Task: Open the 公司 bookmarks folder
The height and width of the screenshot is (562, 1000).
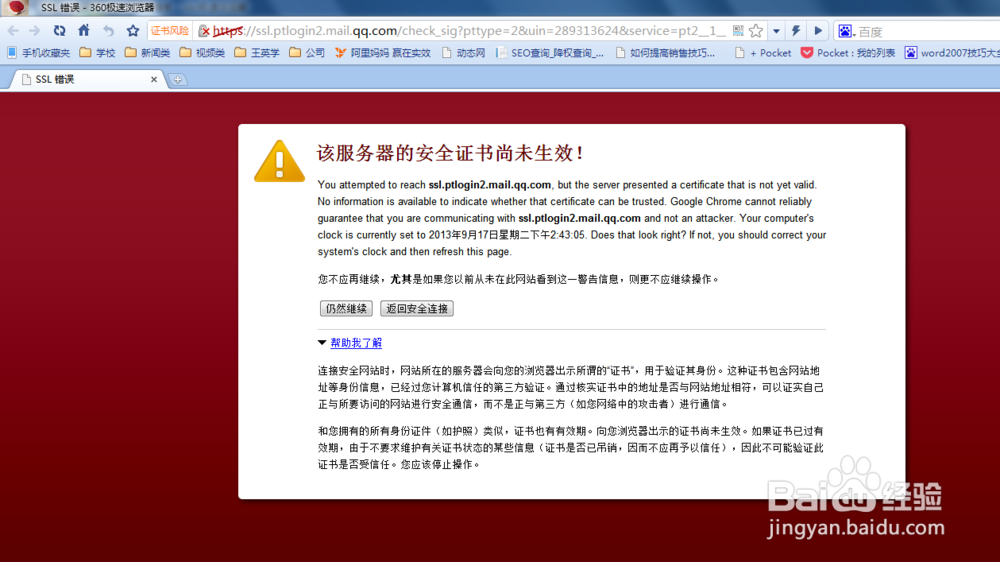Action: pos(307,53)
